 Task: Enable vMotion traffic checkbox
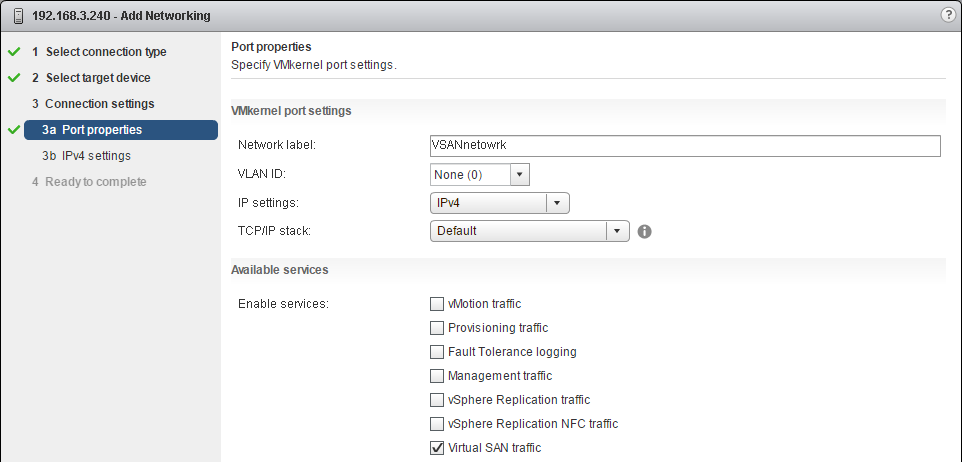(437, 304)
